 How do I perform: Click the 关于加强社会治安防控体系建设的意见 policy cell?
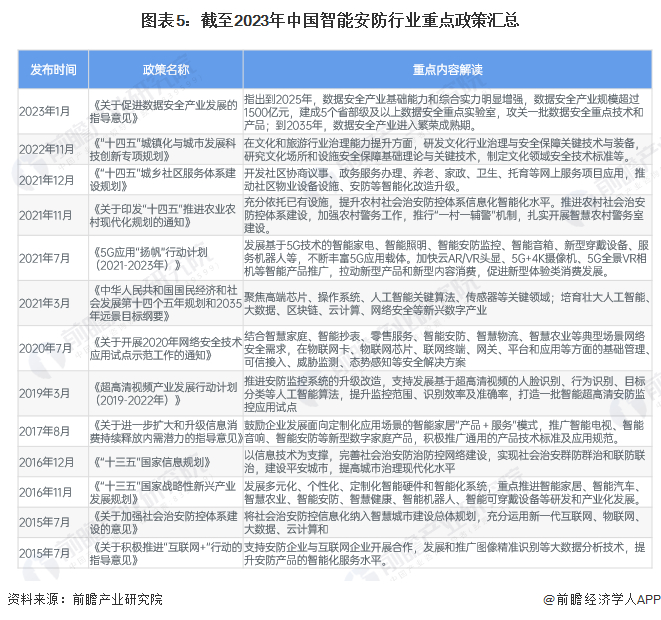166,522
